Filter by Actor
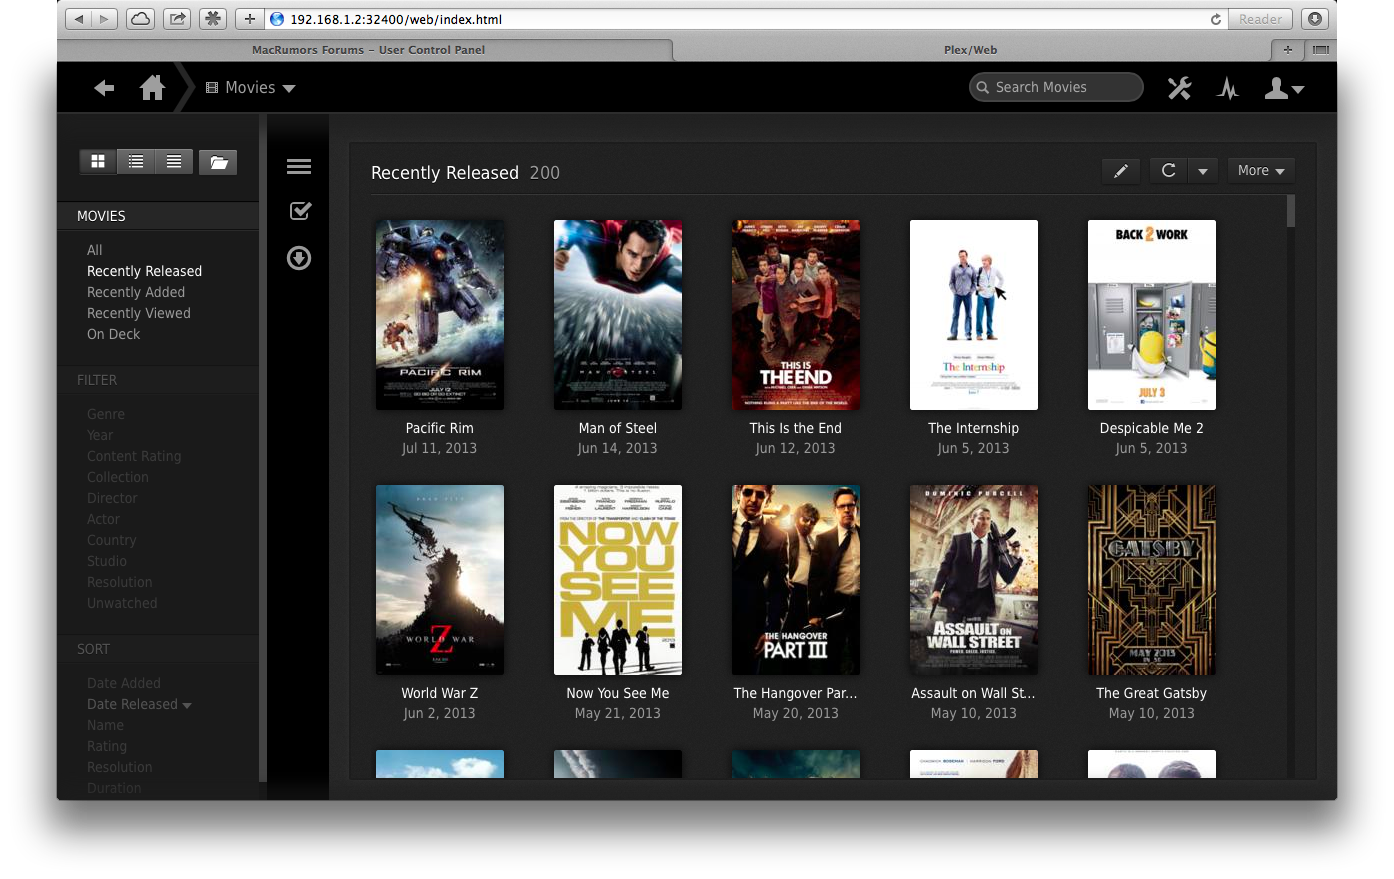The height and width of the screenshot is (879, 1394). (x=103, y=519)
